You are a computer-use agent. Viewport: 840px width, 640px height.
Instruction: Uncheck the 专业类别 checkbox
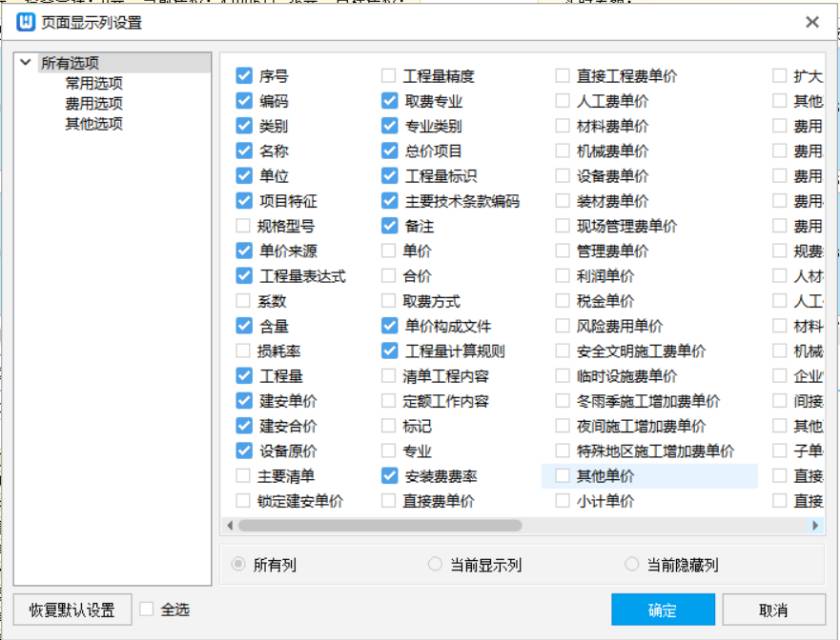tap(389, 126)
